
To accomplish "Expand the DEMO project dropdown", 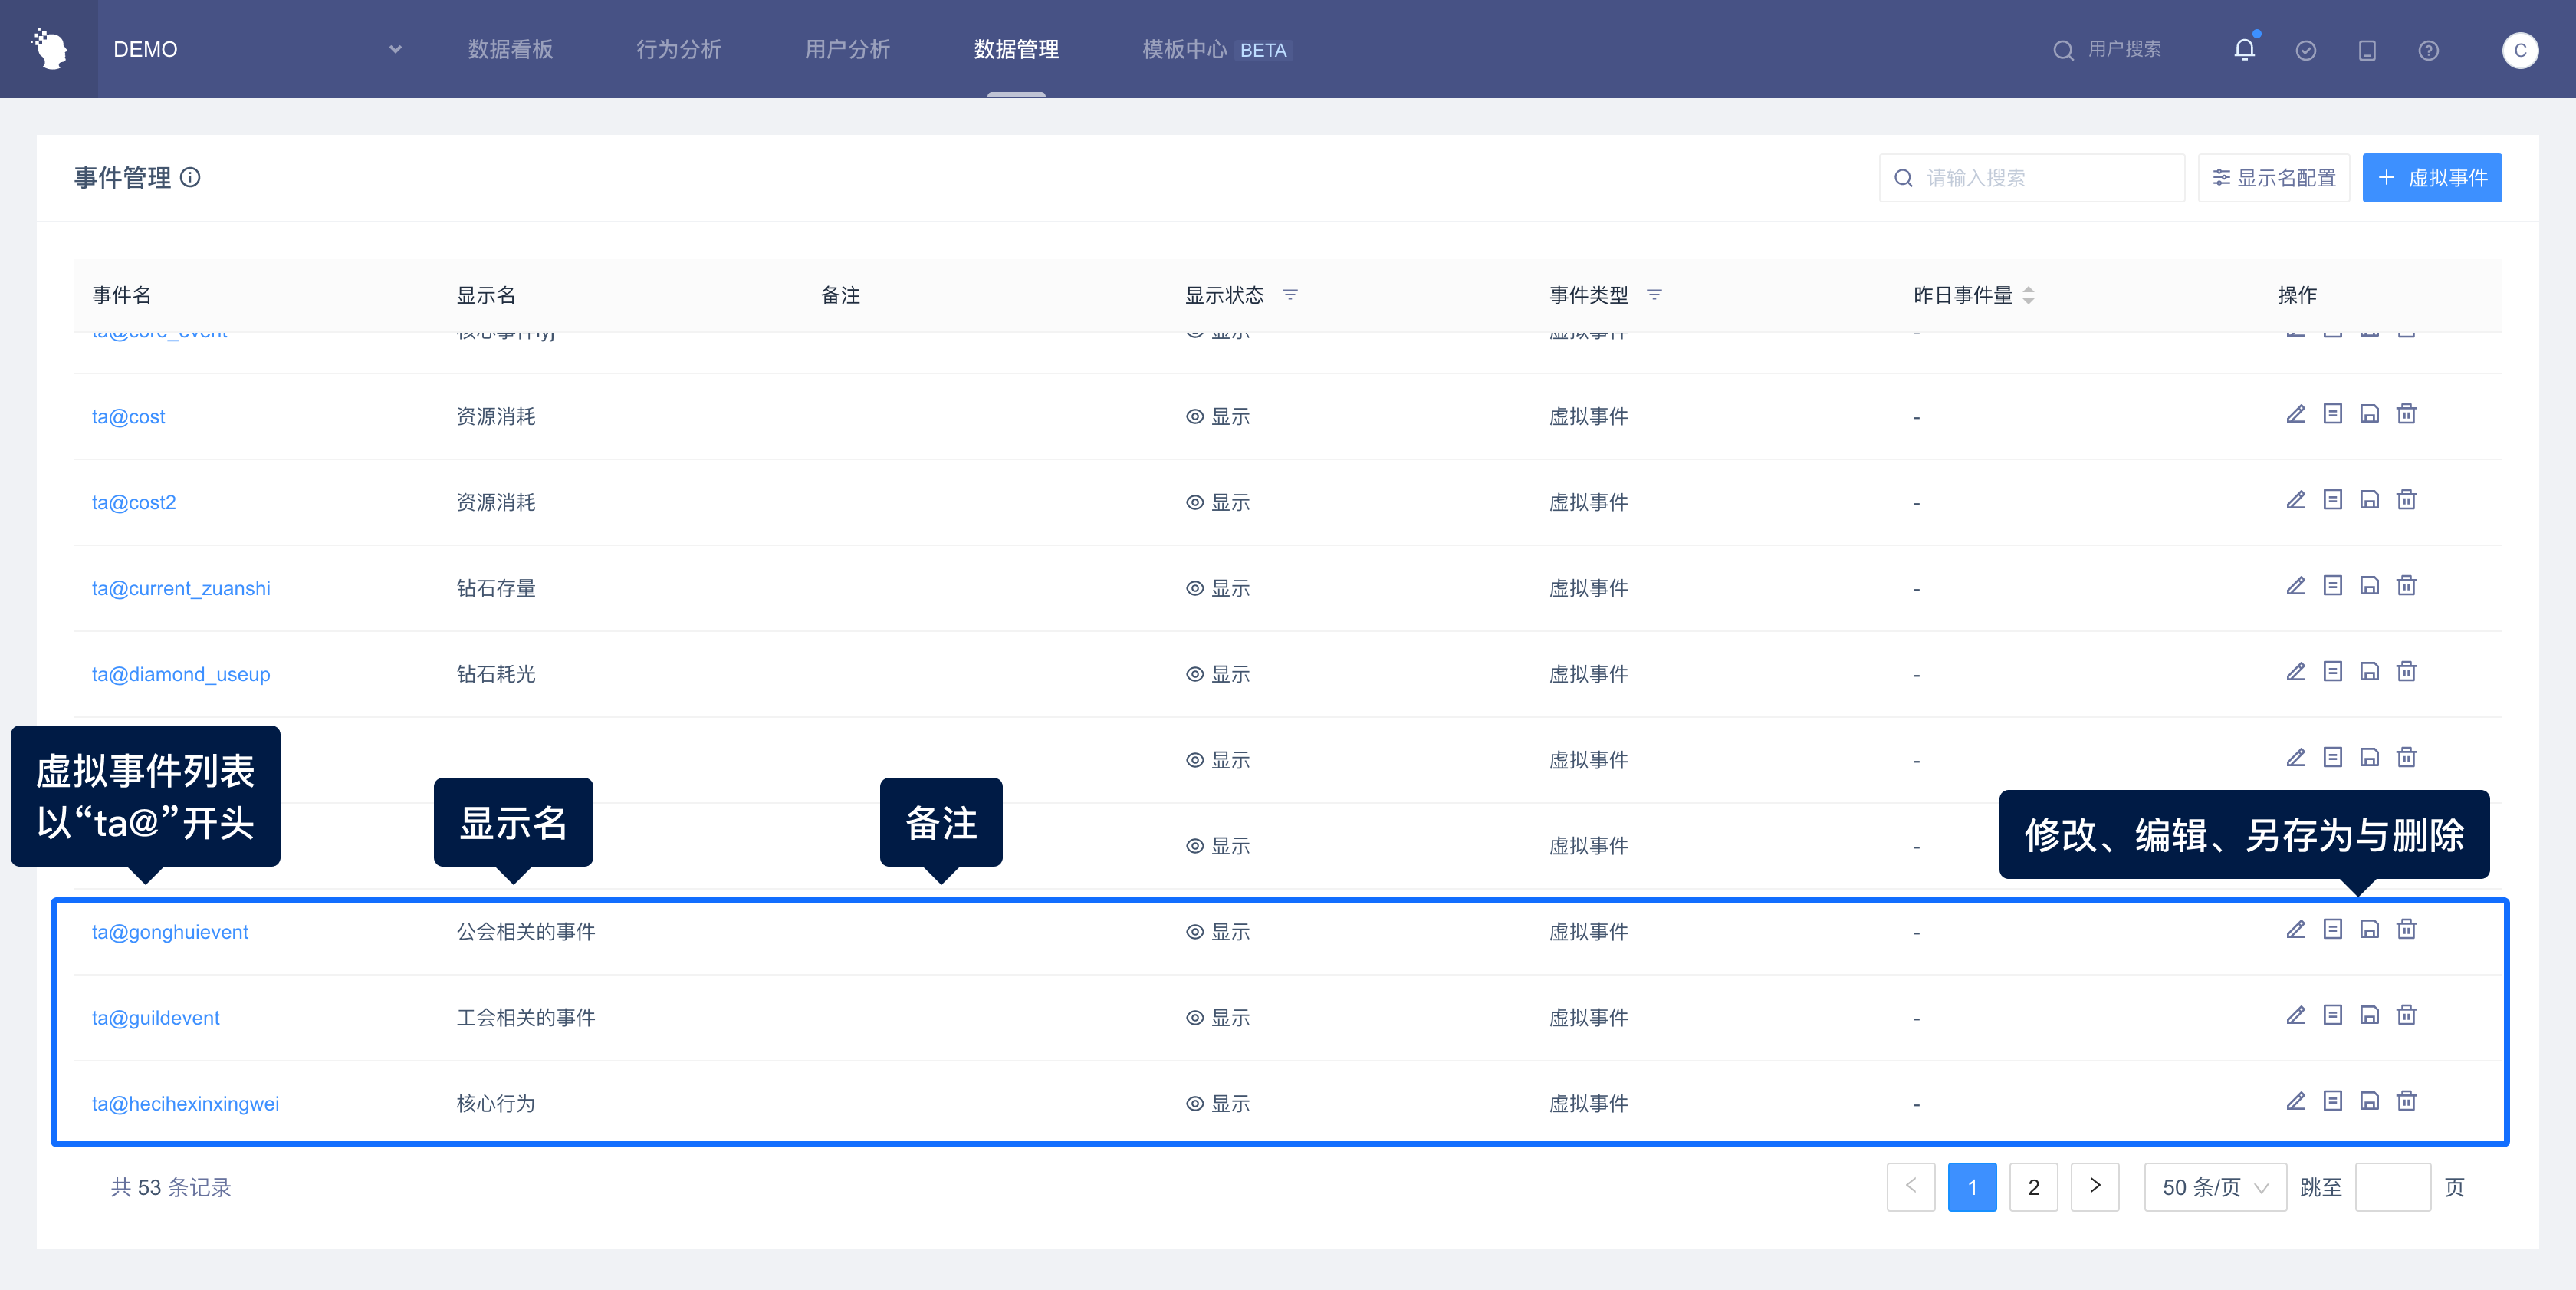I will (x=395, y=49).
